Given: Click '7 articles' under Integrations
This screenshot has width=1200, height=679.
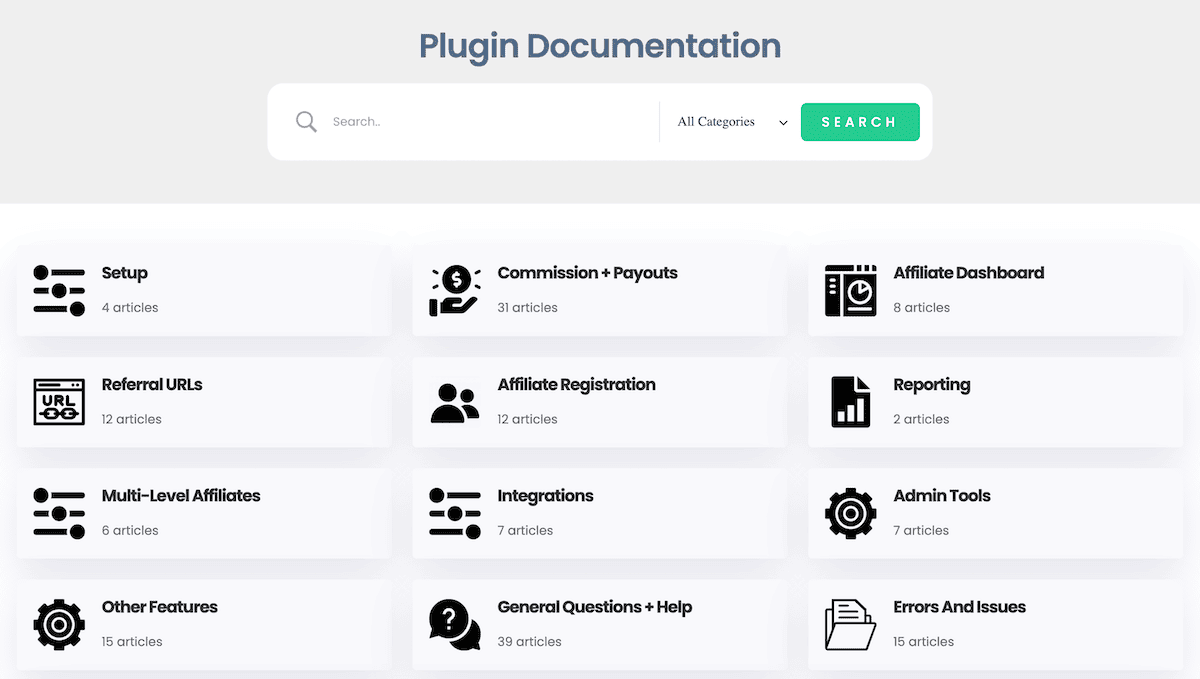Looking at the screenshot, I should 525,530.
